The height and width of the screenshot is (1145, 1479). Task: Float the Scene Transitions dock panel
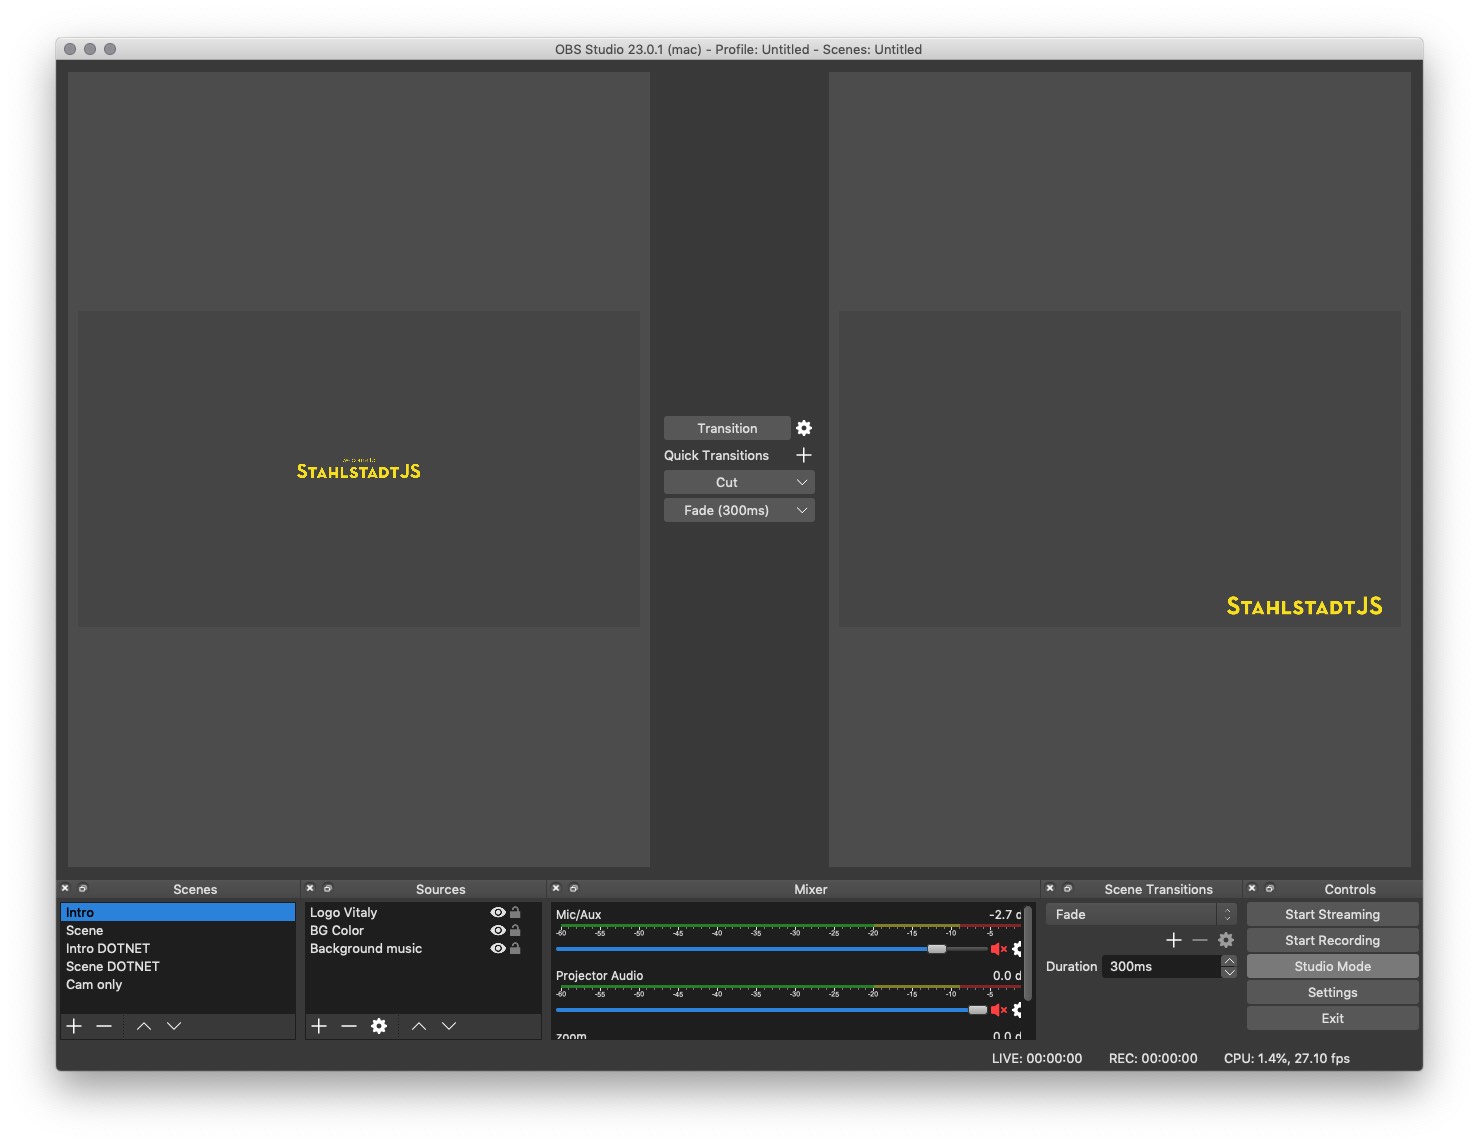click(1068, 888)
